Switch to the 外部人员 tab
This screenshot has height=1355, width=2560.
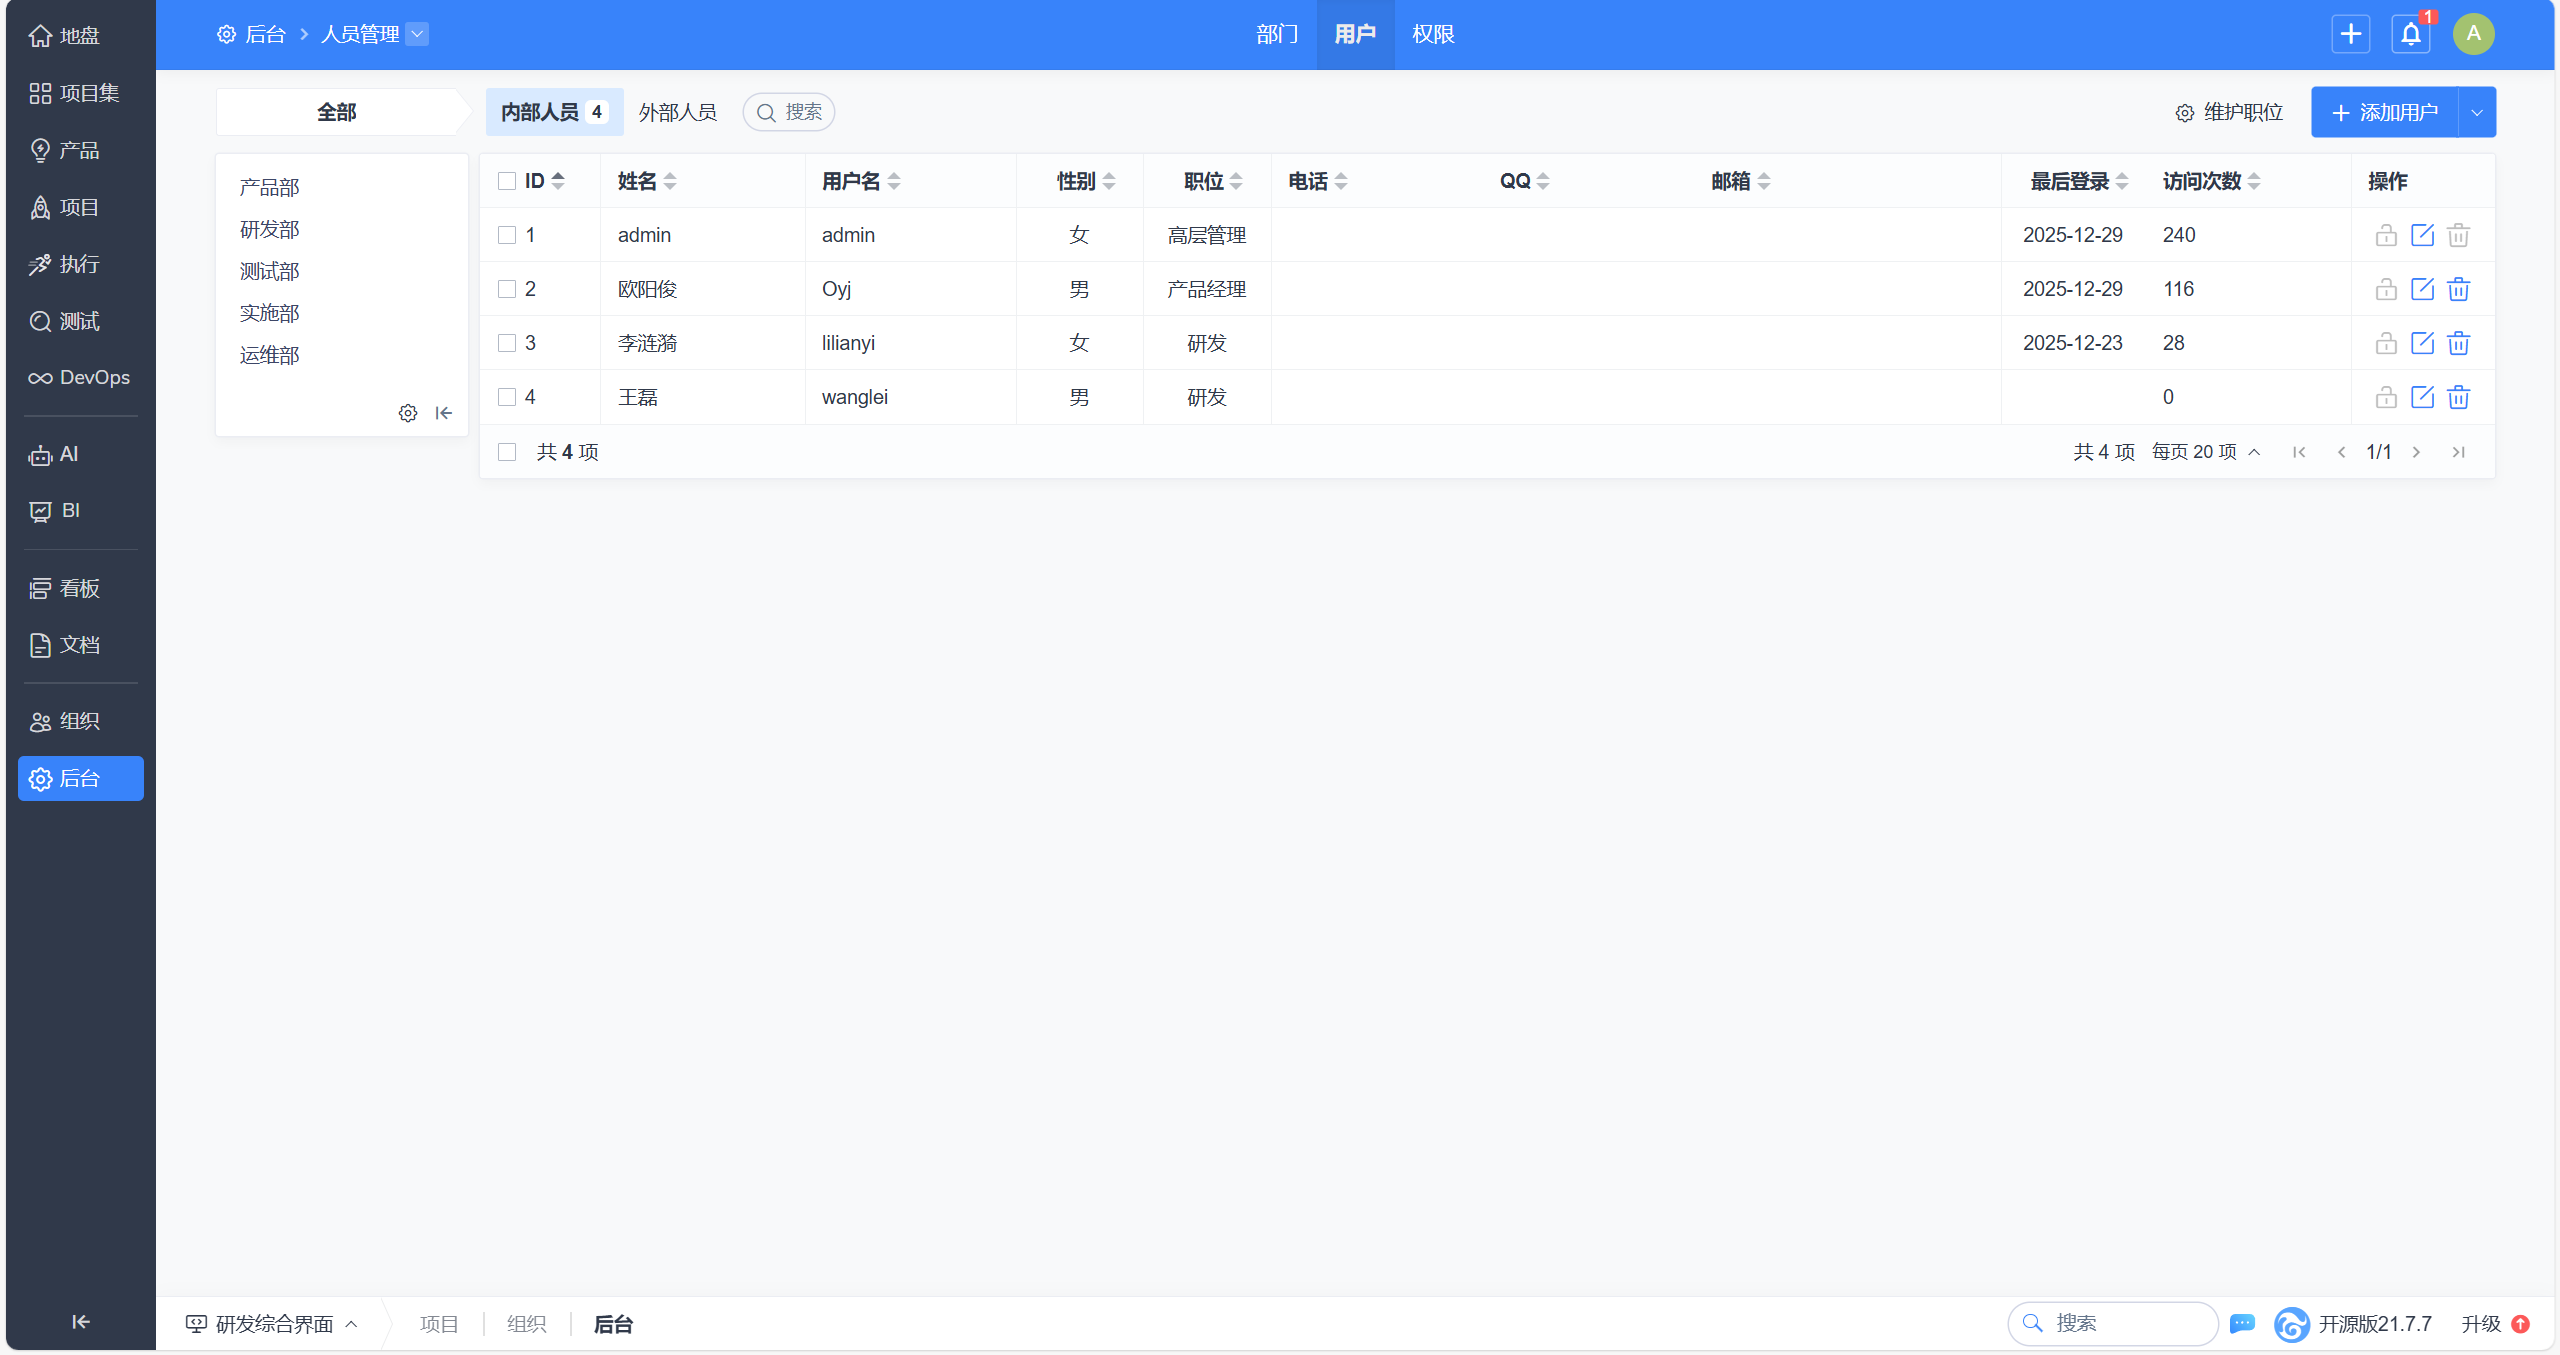677,112
